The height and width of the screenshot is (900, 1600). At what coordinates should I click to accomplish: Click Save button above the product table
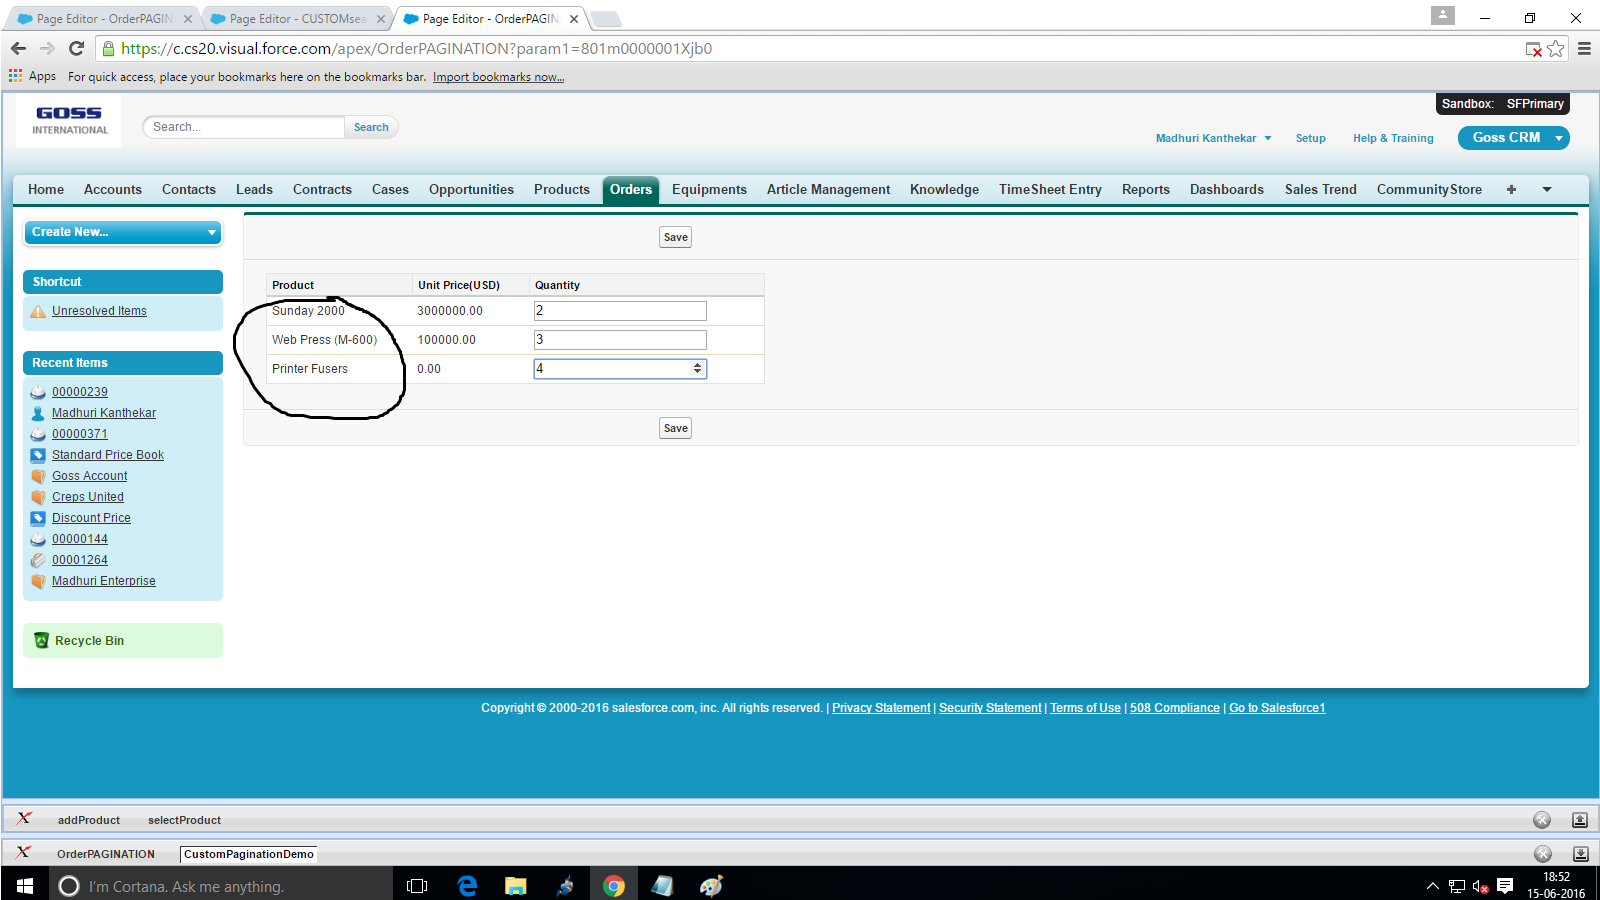coord(676,237)
